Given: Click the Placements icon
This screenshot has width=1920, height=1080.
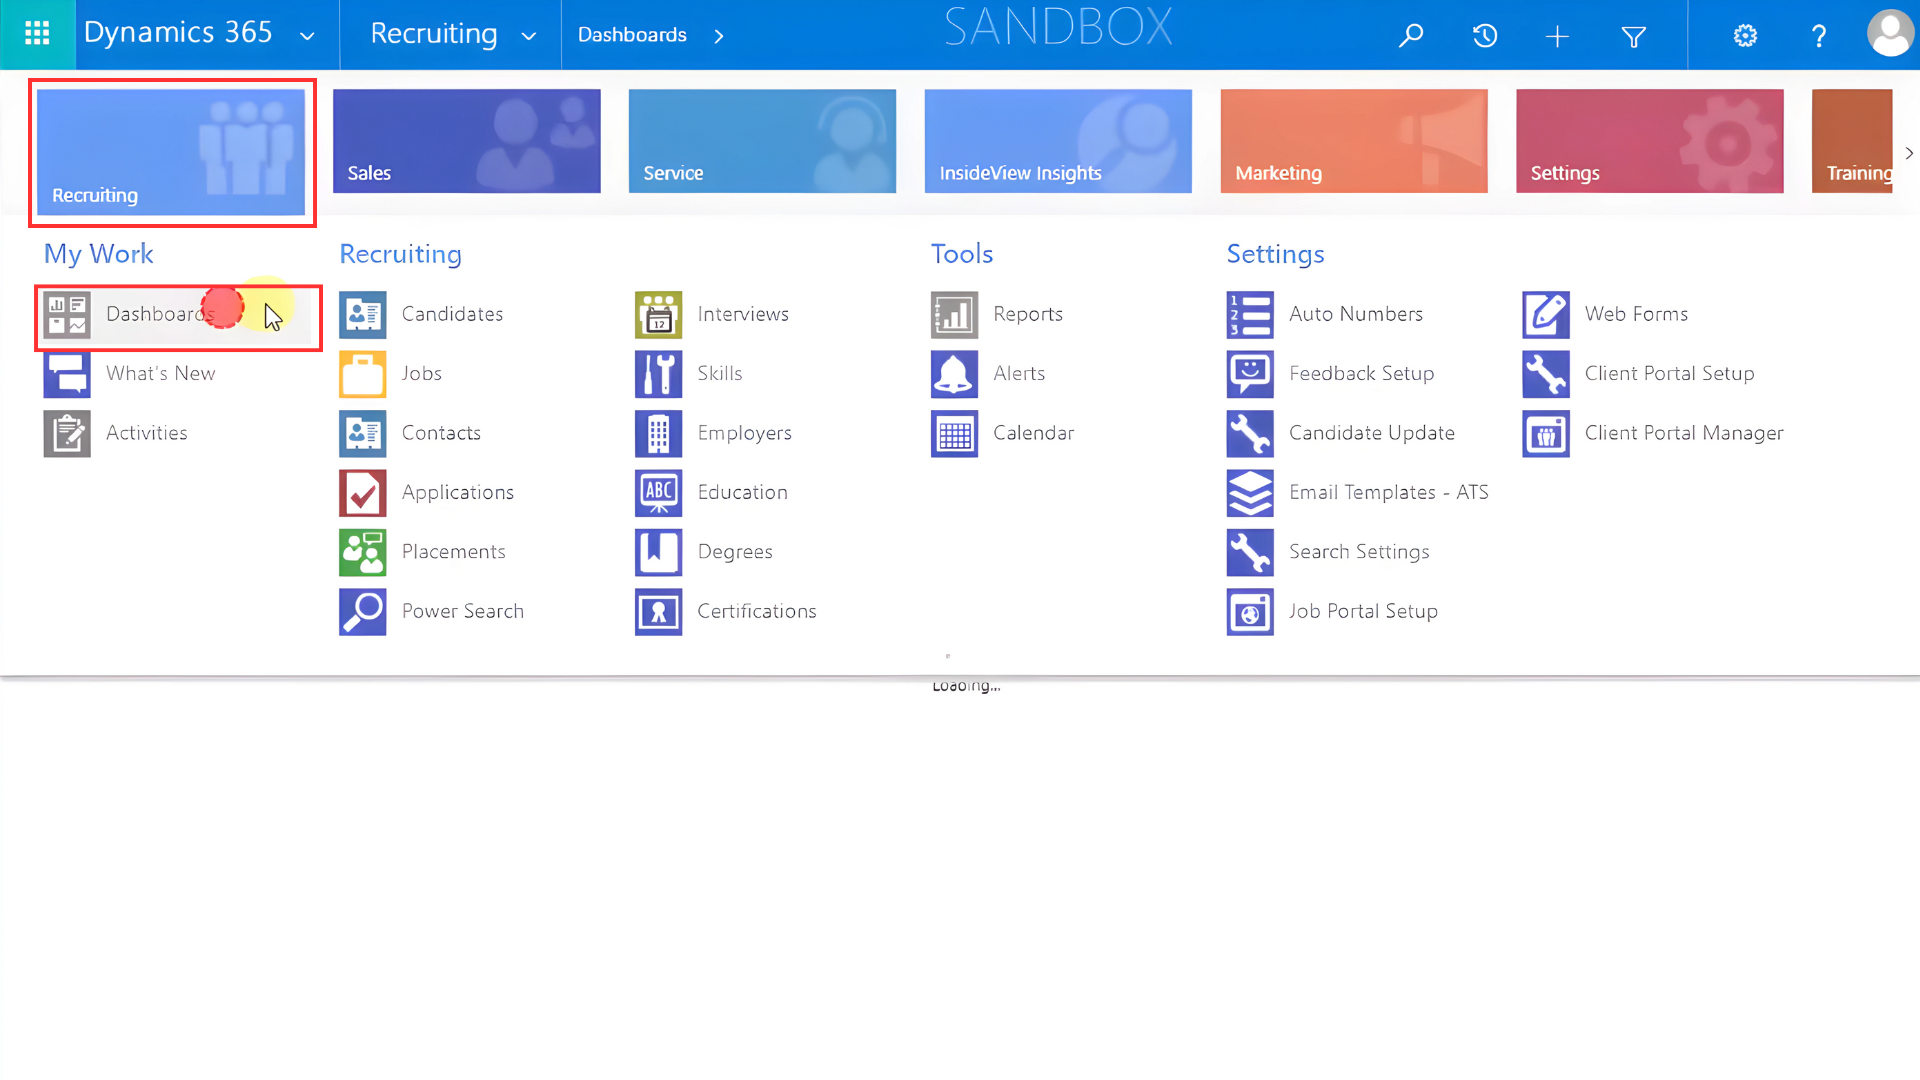Looking at the screenshot, I should (x=363, y=552).
